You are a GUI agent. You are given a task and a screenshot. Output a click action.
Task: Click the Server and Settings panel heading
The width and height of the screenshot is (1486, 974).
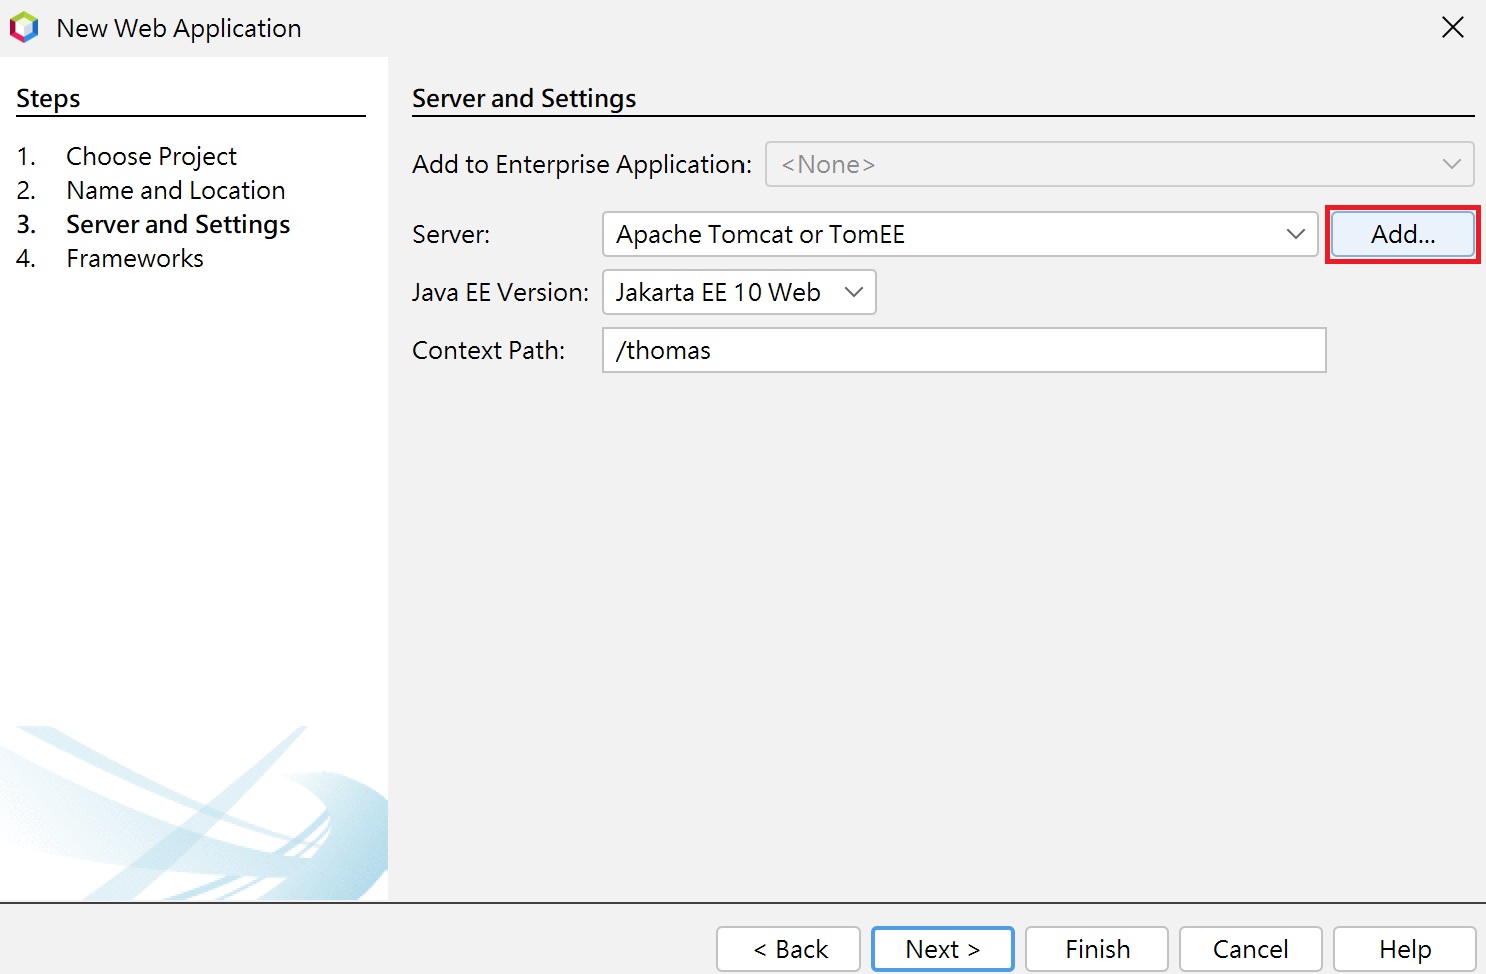click(x=524, y=99)
